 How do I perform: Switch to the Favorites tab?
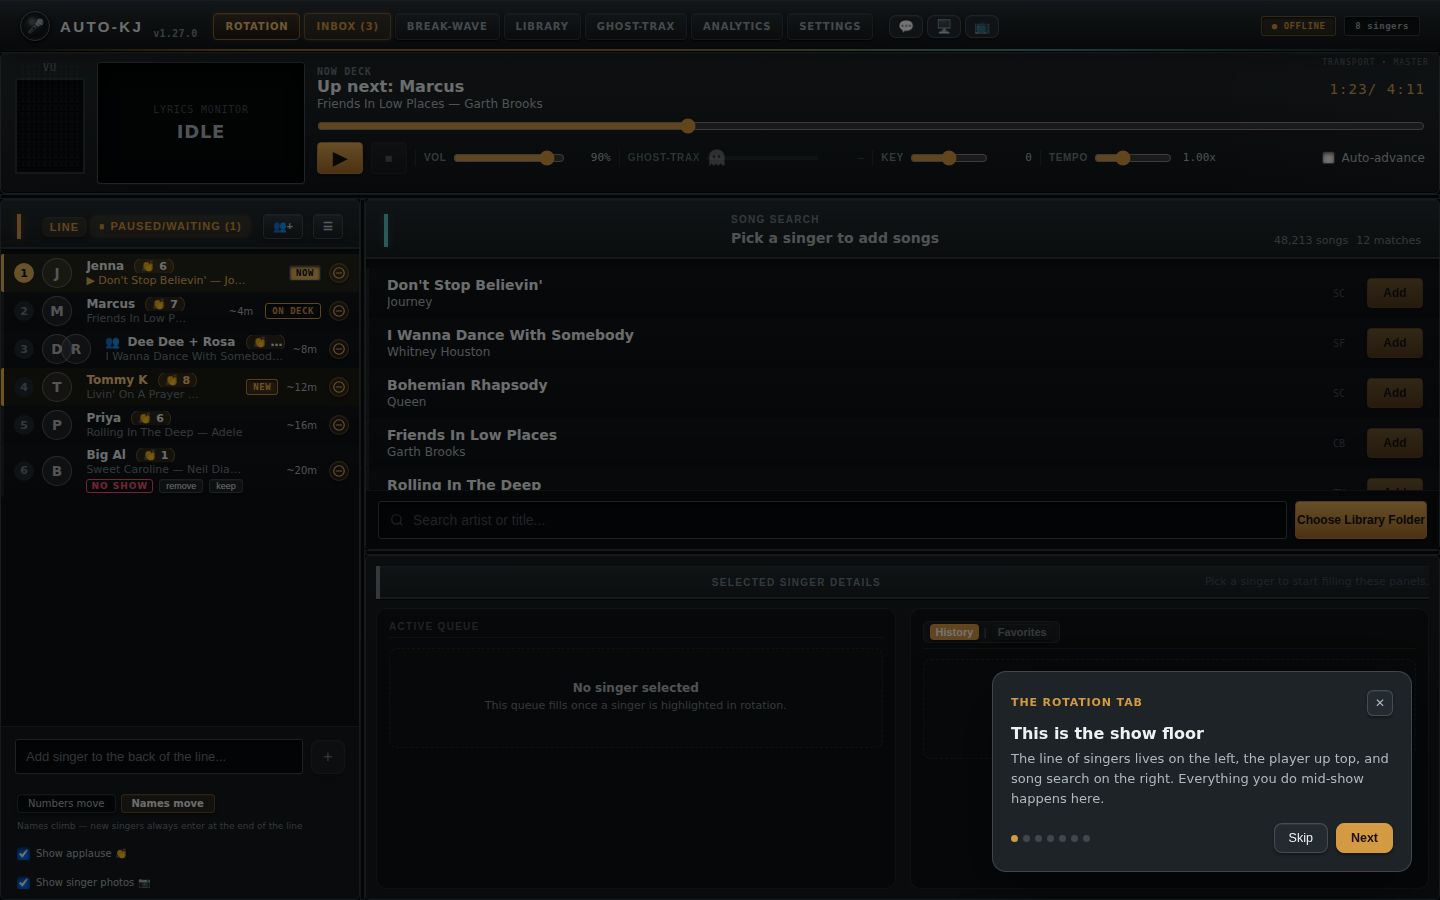click(x=1022, y=632)
